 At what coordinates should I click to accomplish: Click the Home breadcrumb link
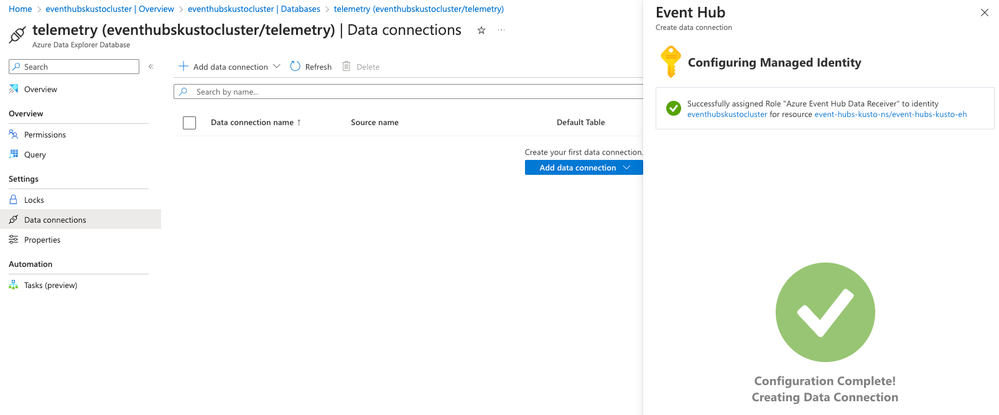coord(20,9)
